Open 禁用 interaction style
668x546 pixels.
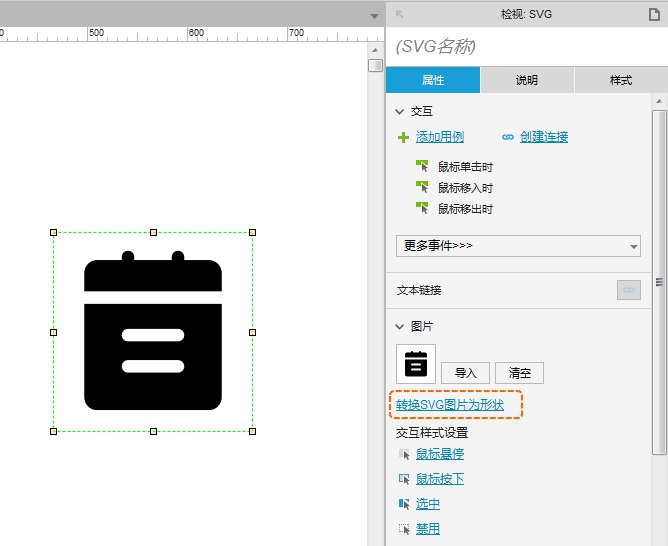pos(428,529)
